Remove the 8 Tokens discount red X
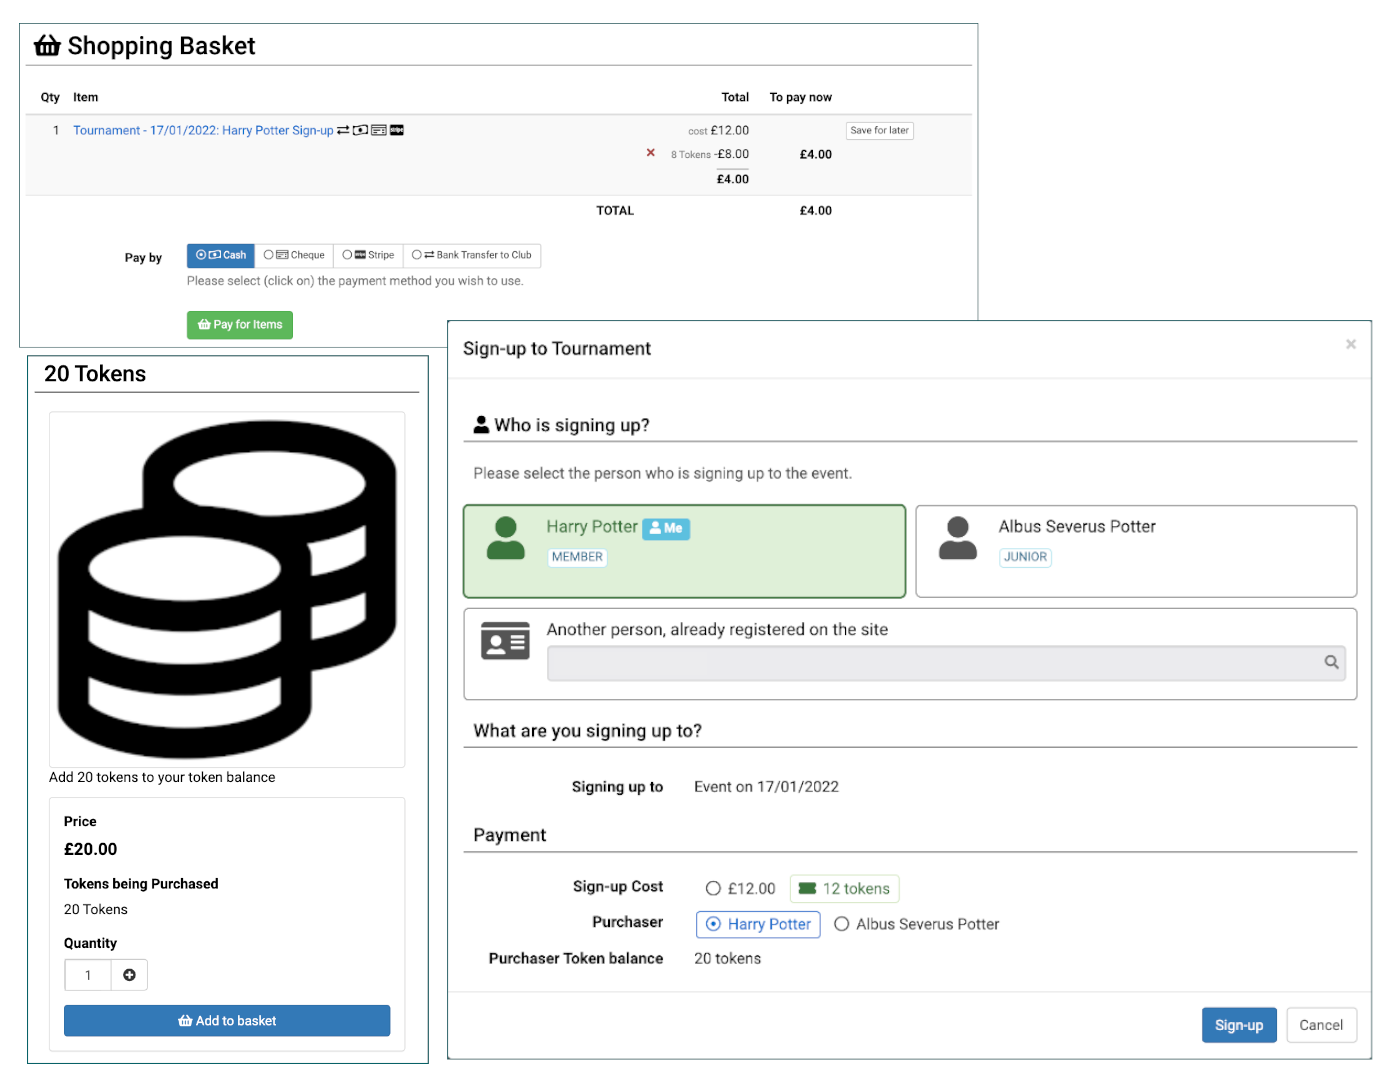The width and height of the screenshot is (1395, 1080). 650,153
